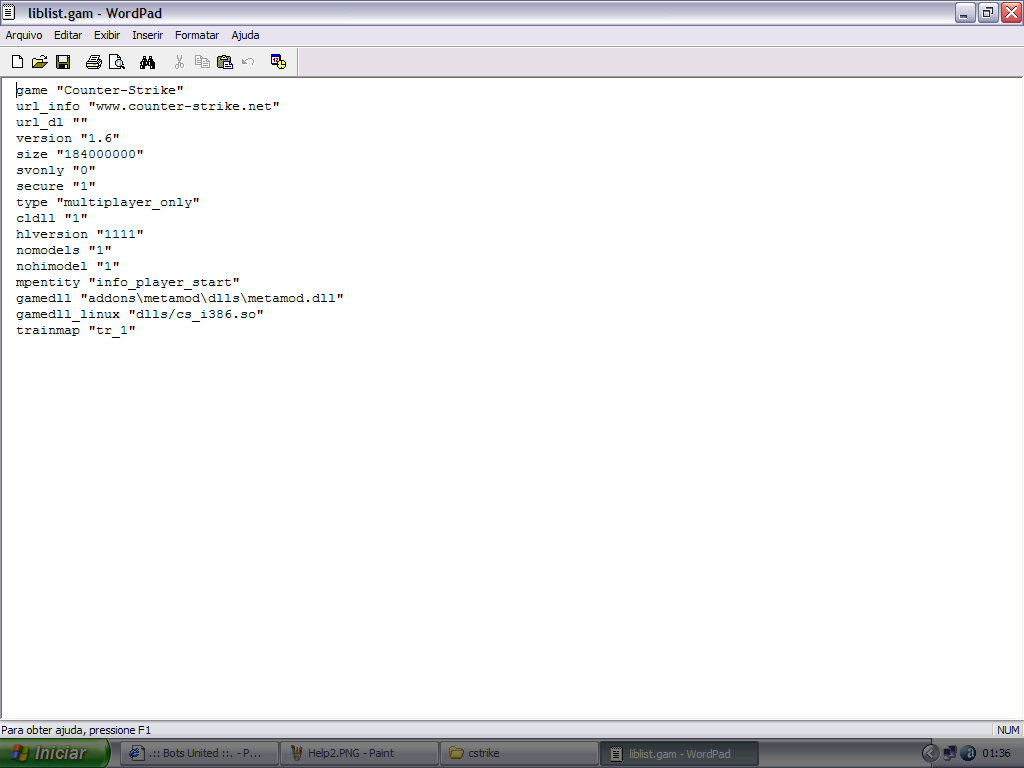Undo last action with Undo icon
The image size is (1024, 768).
[x=248, y=62]
